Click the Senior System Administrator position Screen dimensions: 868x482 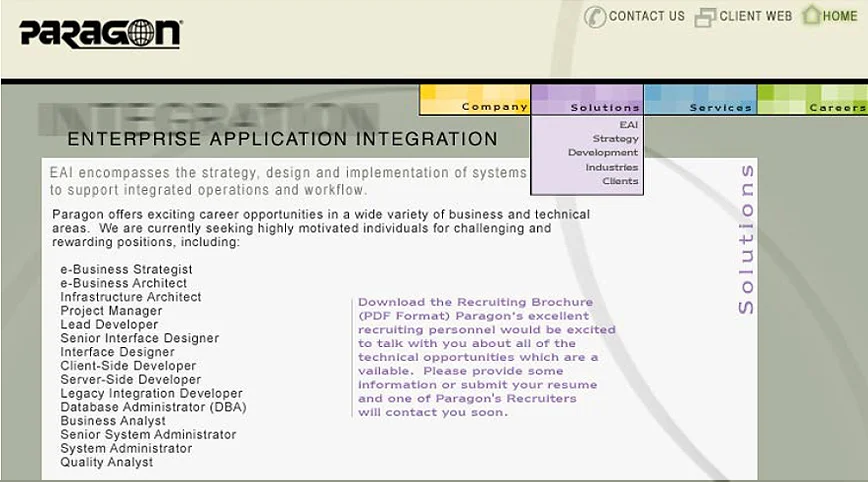click(x=148, y=435)
